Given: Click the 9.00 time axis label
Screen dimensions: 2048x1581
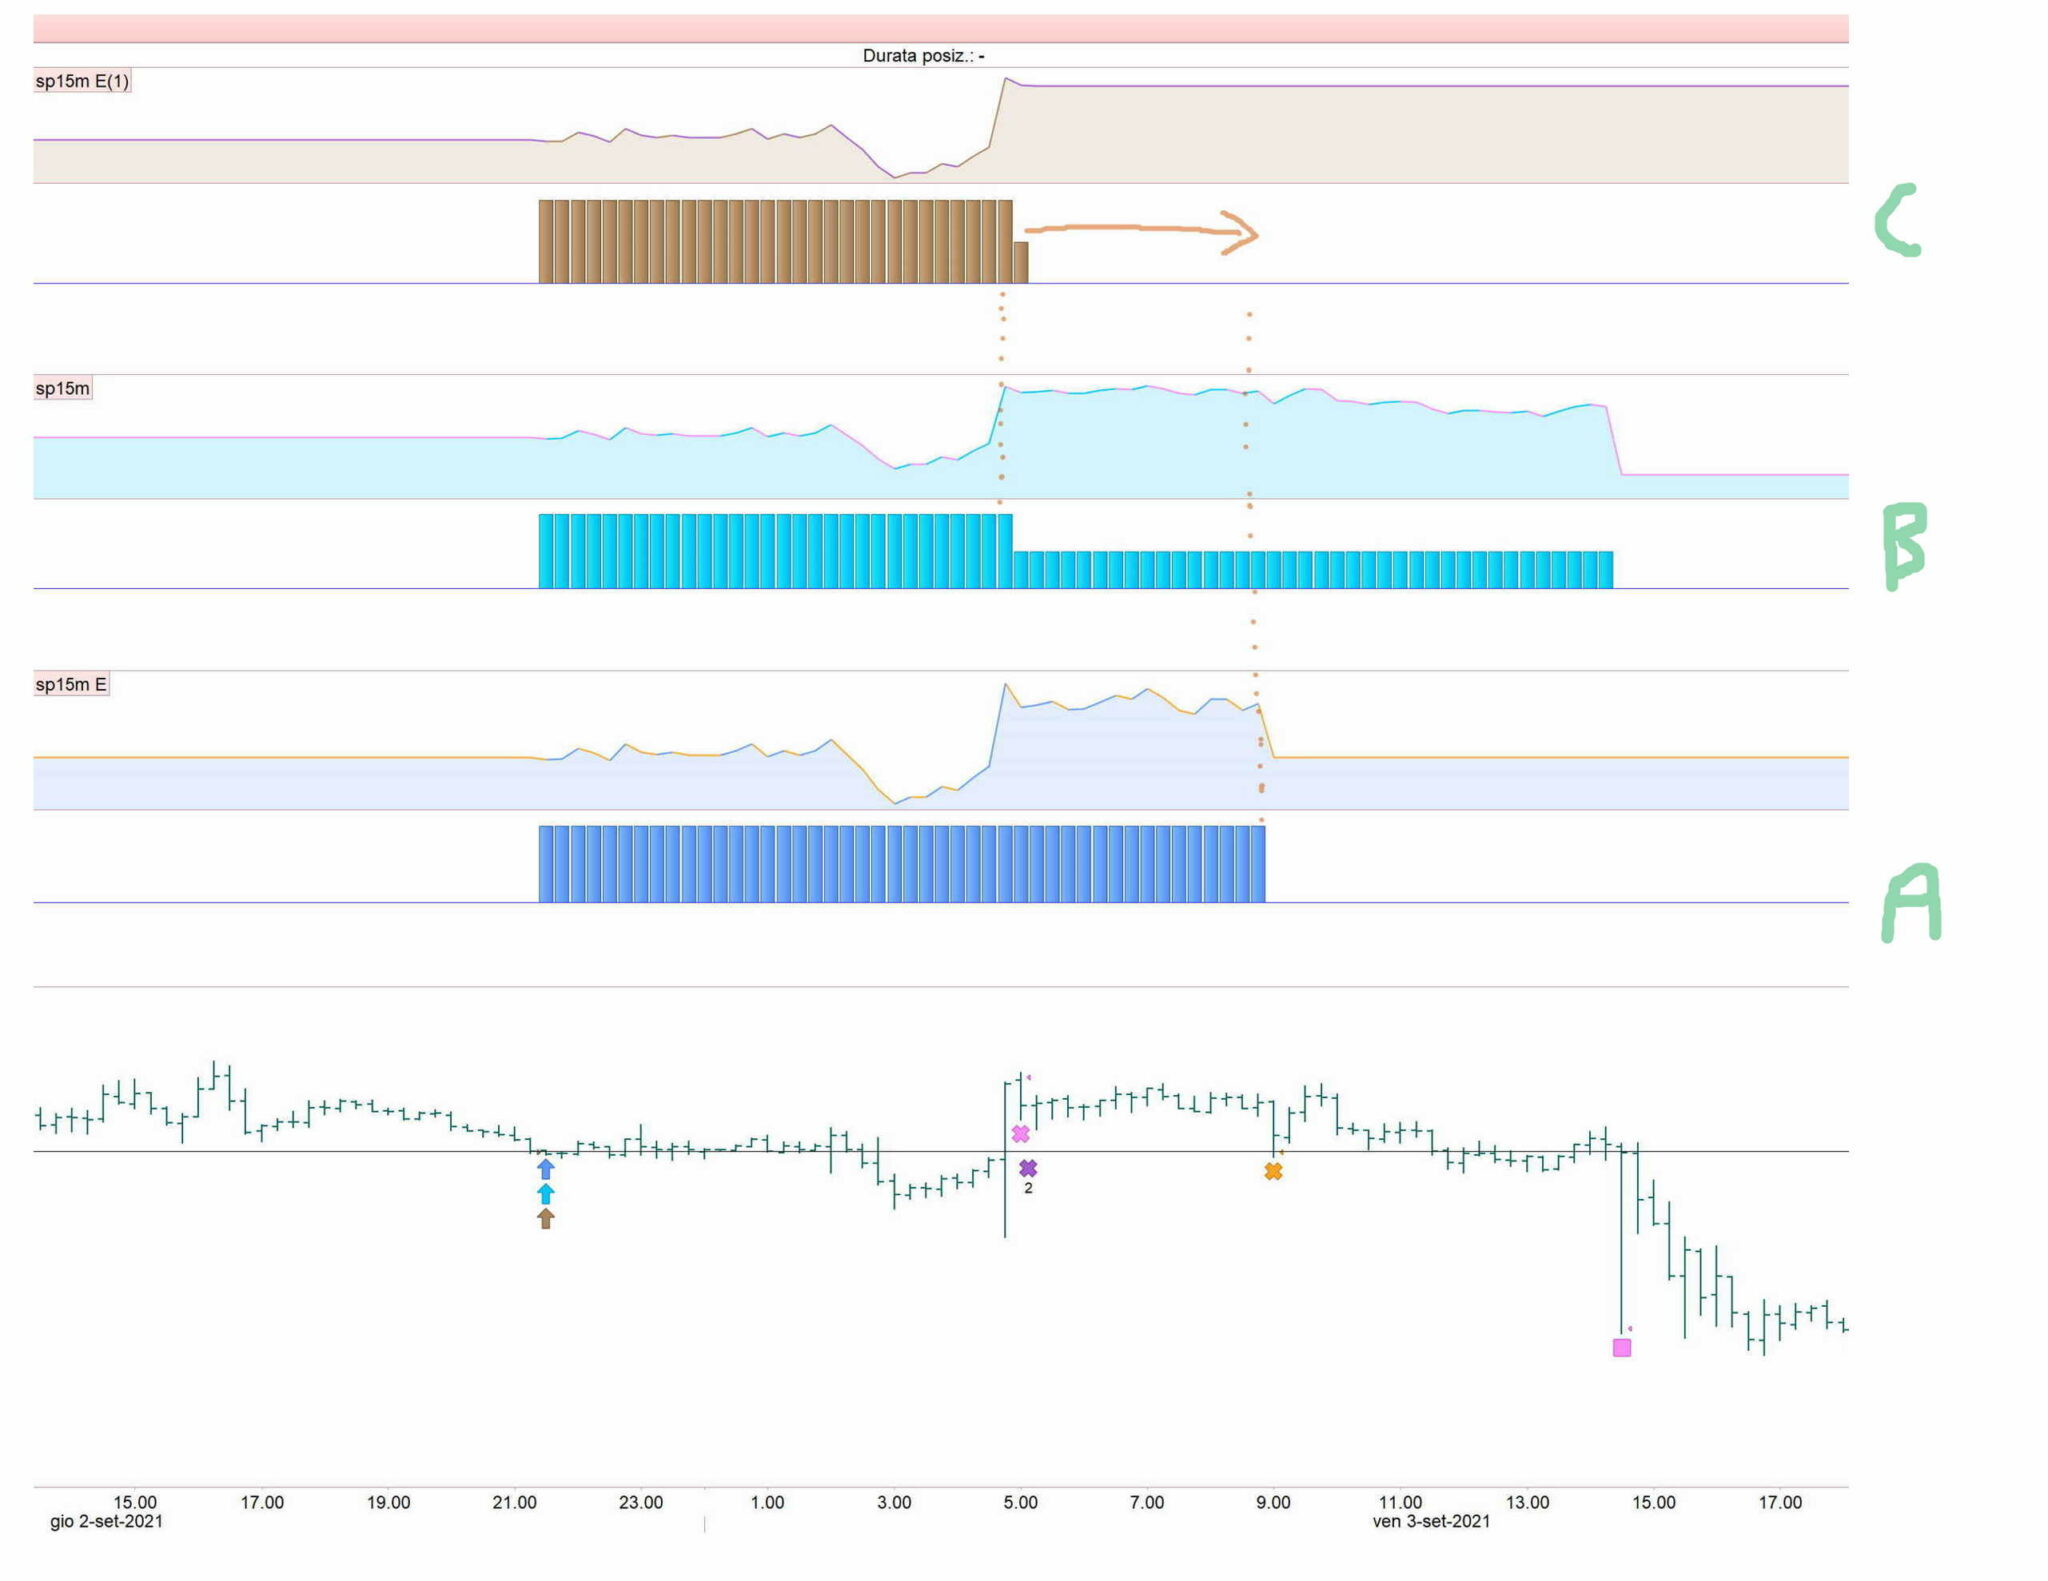Looking at the screenshot, I should [x=1273, y=1502].
